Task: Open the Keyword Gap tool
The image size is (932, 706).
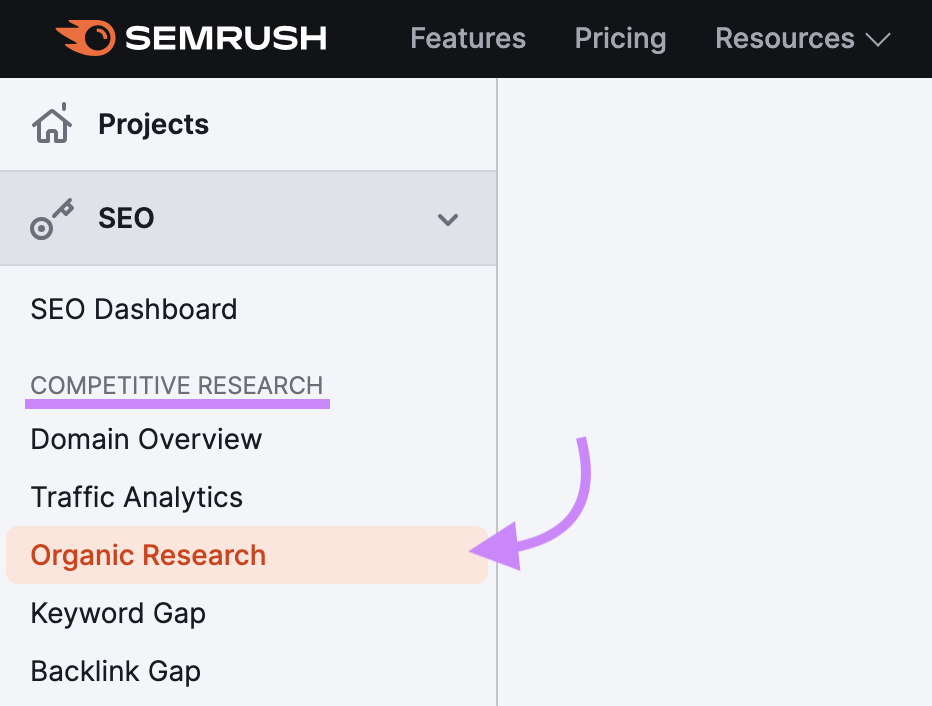Action: point(118,613)
